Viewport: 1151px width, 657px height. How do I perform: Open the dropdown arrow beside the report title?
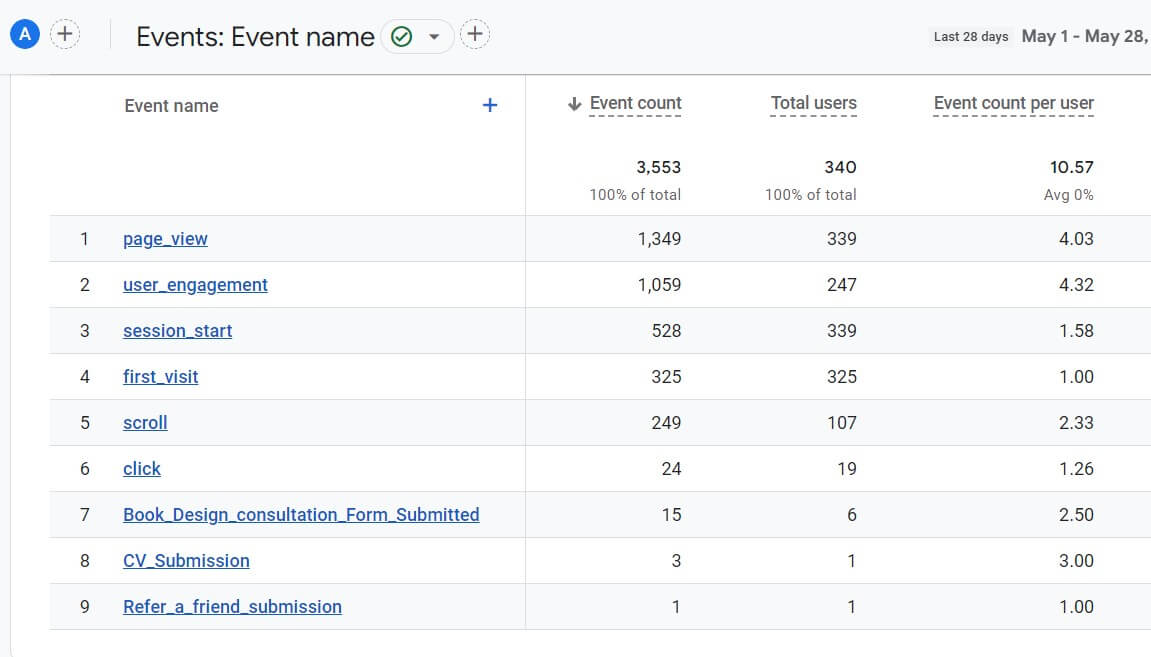434,37
